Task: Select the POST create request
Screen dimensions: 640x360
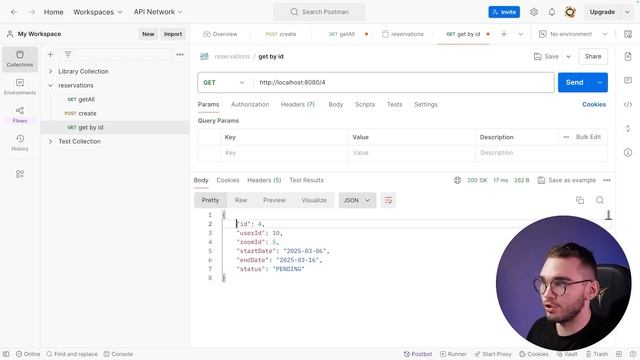Action: [x=114, y=113]
